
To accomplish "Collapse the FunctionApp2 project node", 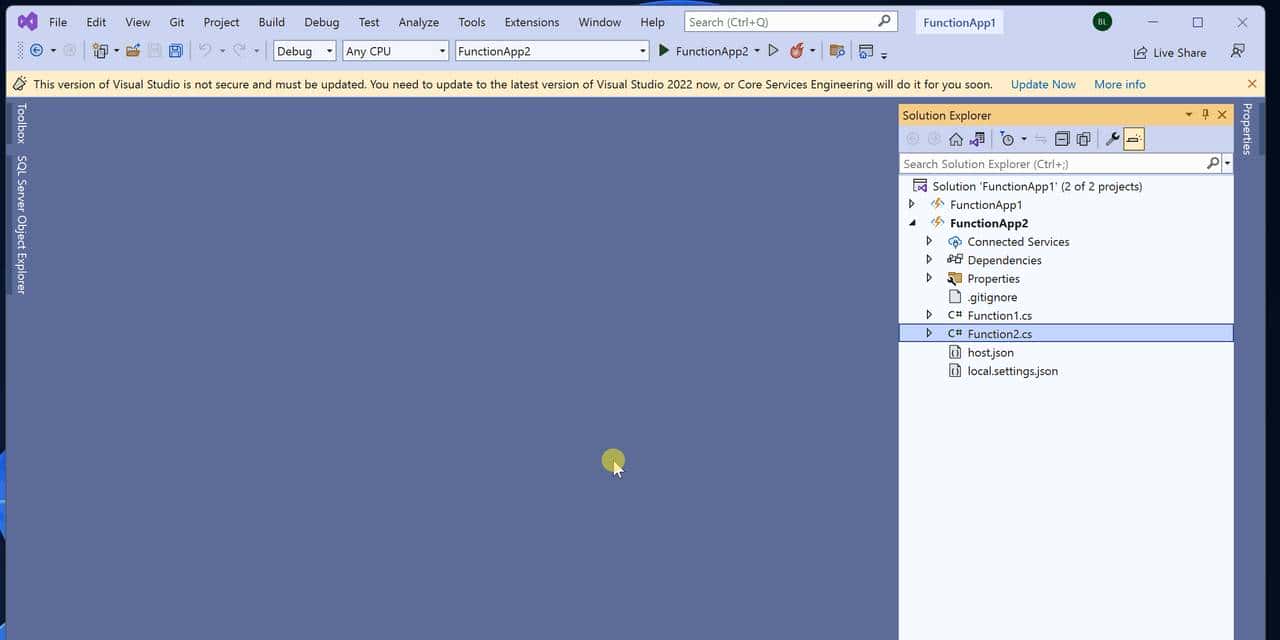I will pyautogui.click(x=911, y=222).
